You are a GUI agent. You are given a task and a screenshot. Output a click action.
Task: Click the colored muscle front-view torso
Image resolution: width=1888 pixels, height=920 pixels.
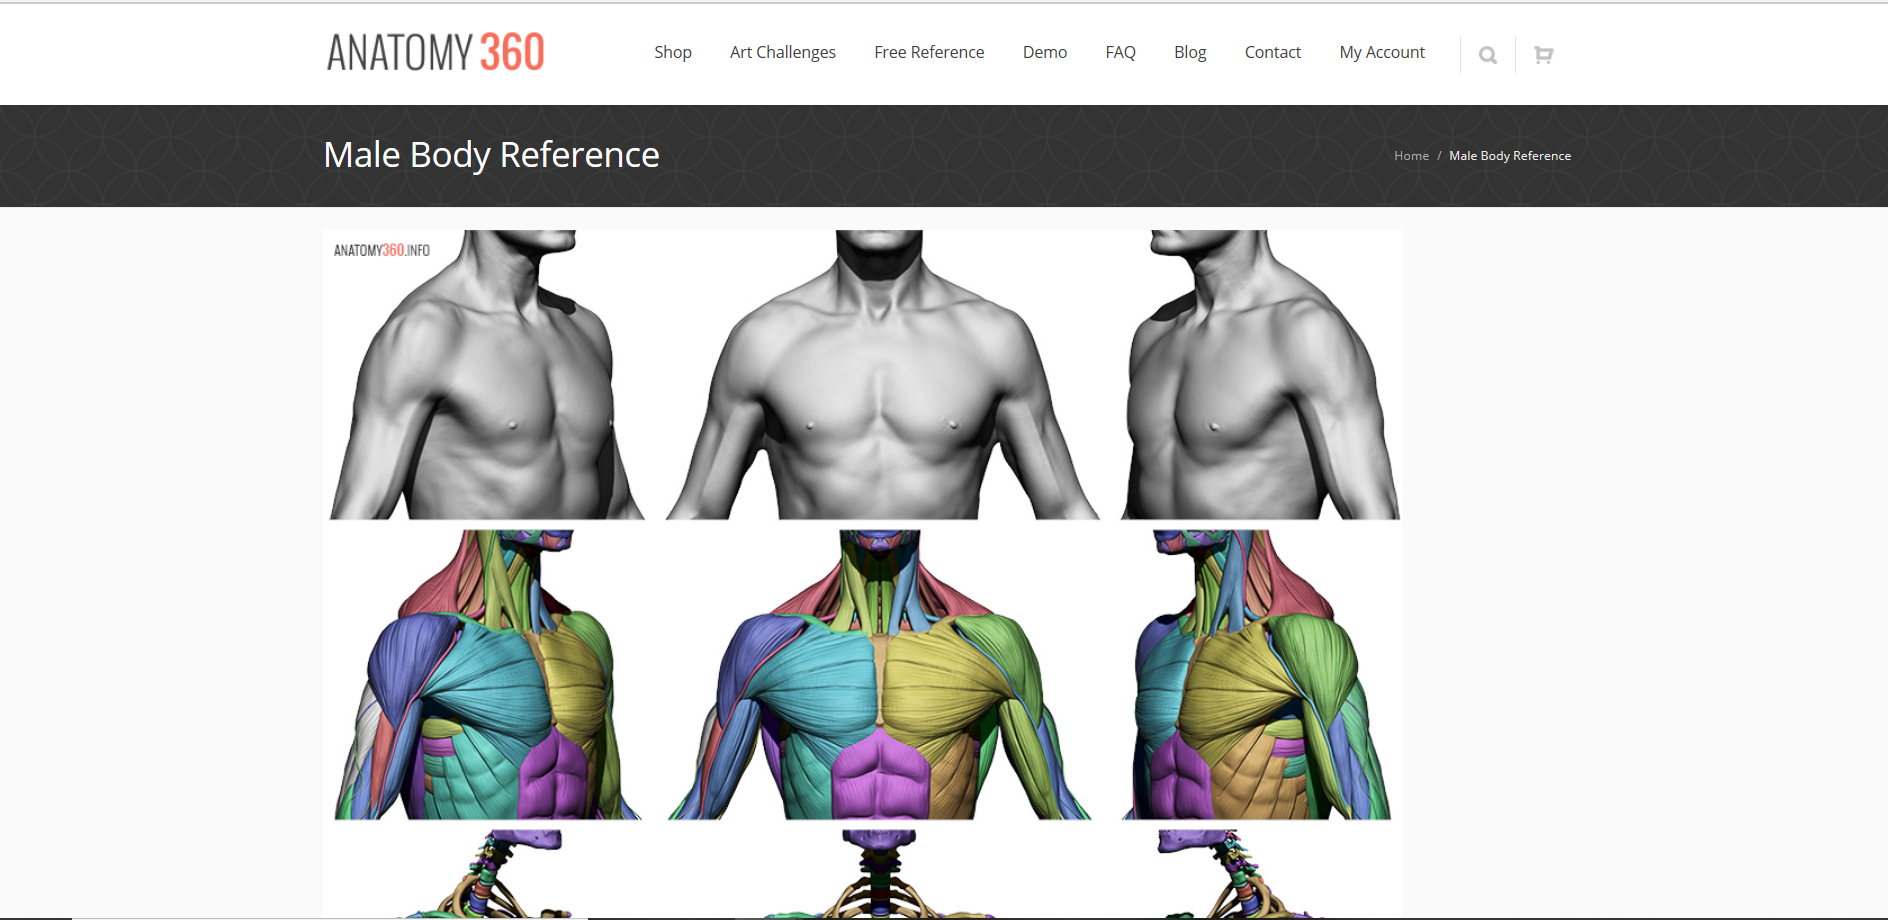(880, 675)
